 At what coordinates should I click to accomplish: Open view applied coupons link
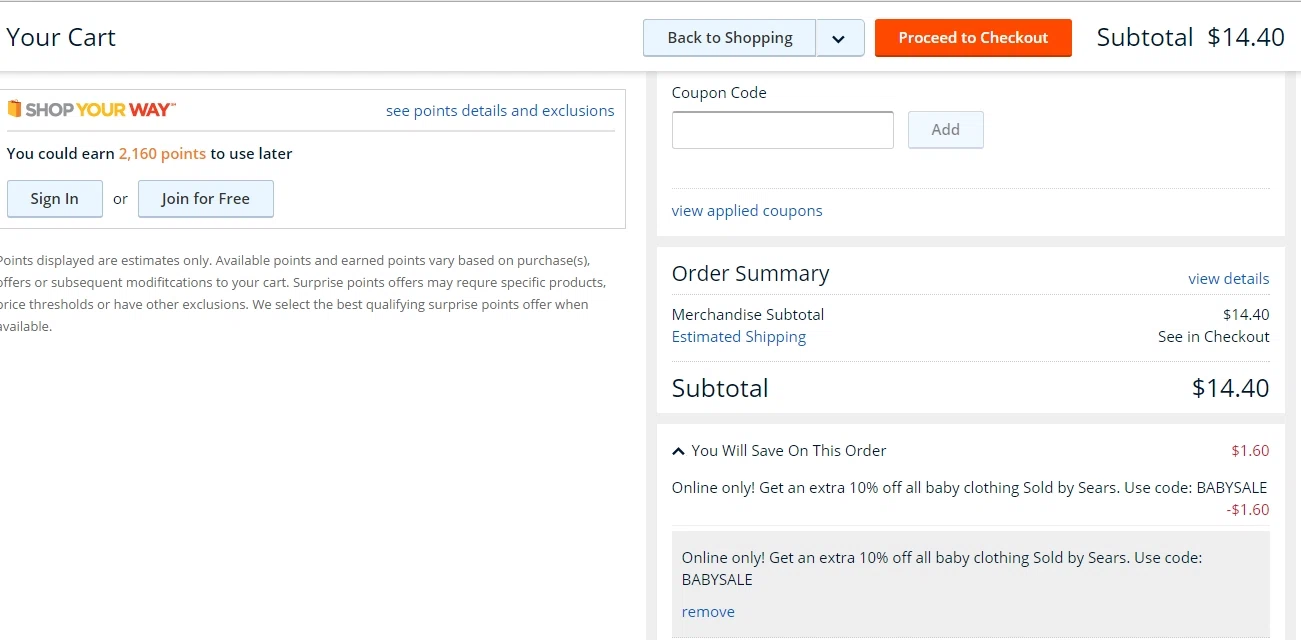[747, 211]
